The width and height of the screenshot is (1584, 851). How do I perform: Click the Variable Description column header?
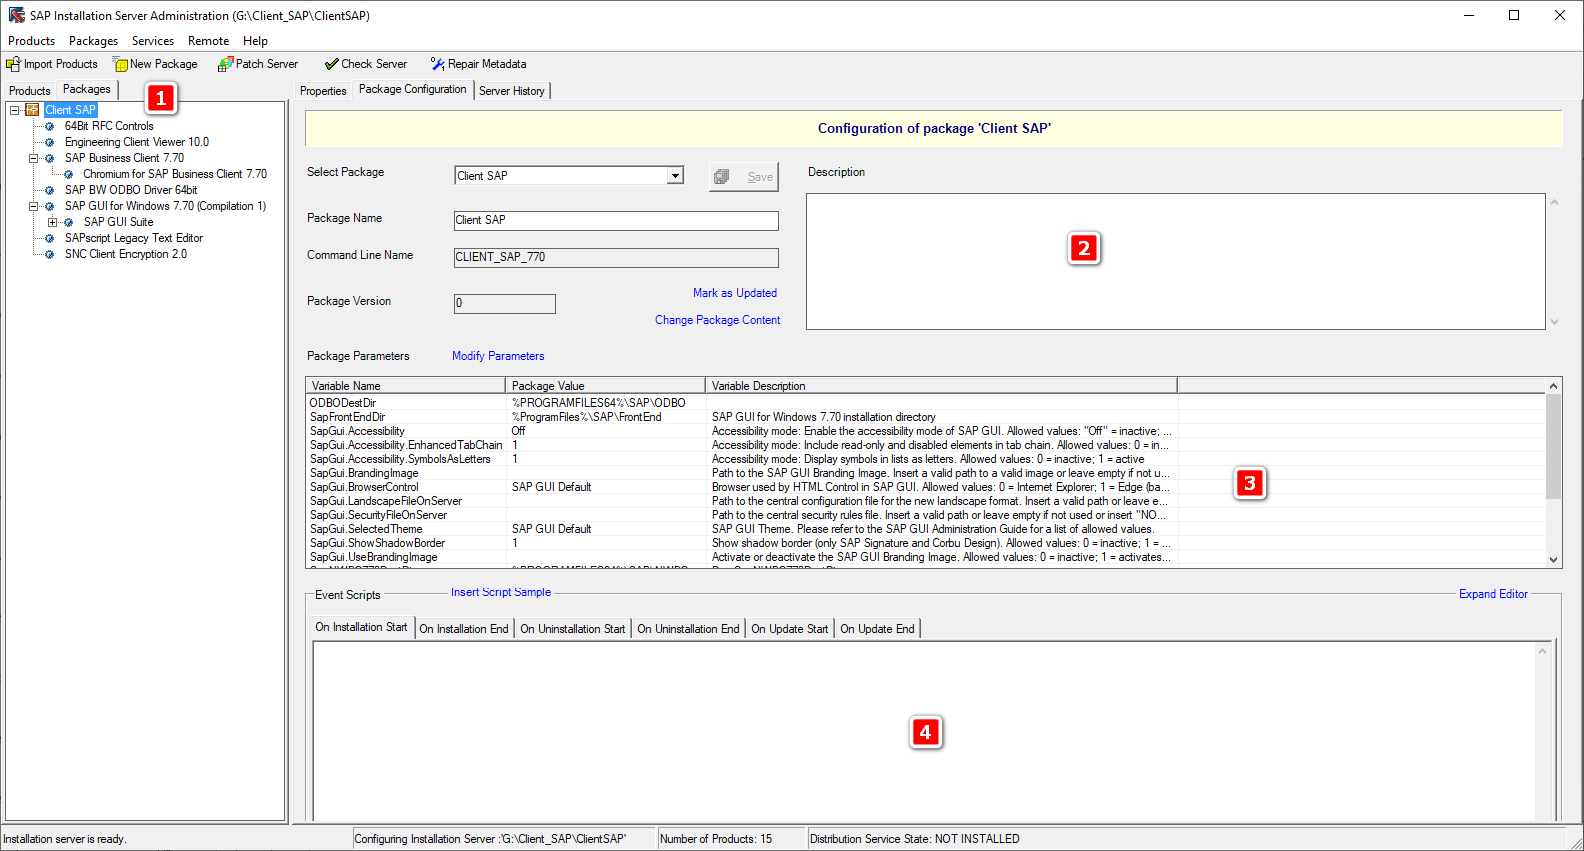[941, 386]
